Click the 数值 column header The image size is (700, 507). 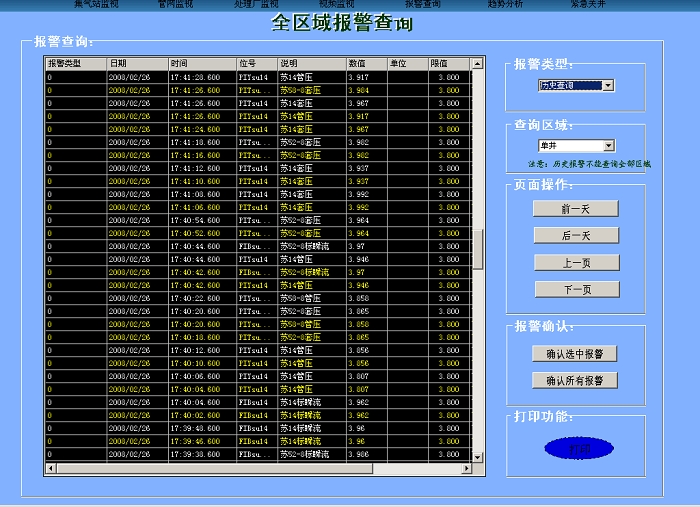pos(365,64)
